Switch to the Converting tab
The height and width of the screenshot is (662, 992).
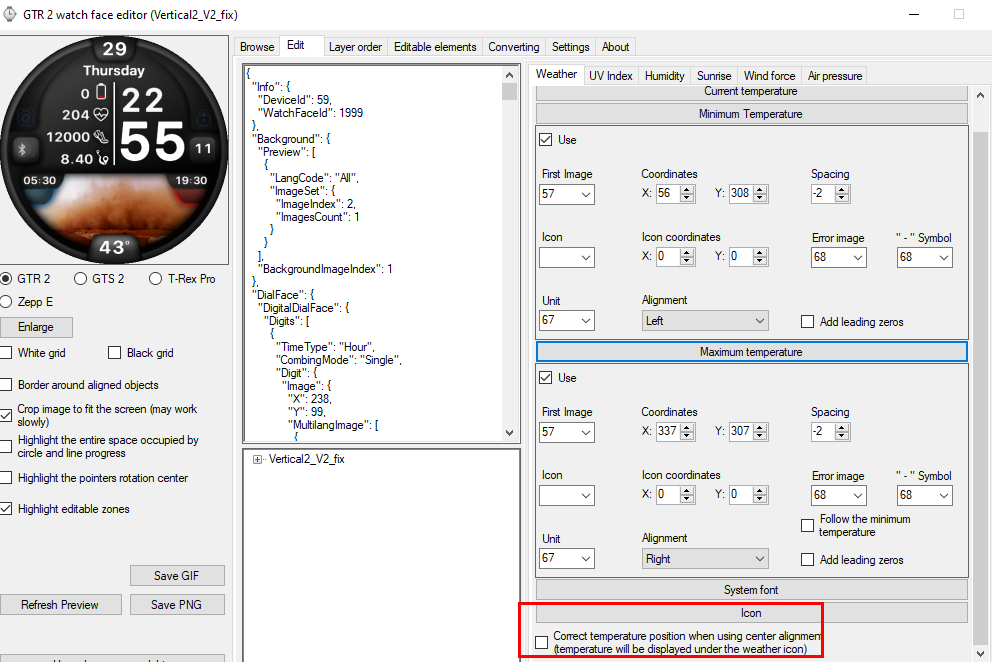tap(513, 47)
